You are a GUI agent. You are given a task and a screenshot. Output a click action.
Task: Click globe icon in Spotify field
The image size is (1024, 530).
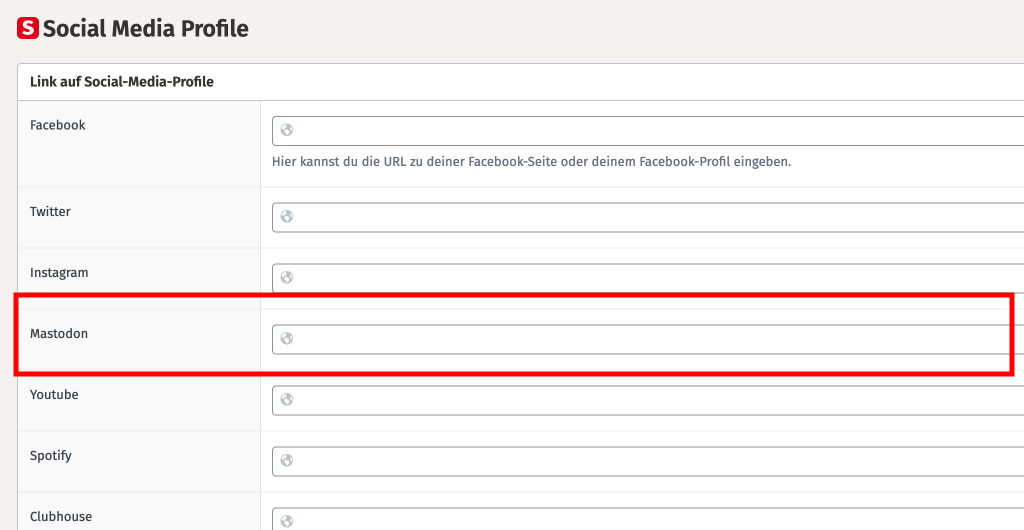286,461
